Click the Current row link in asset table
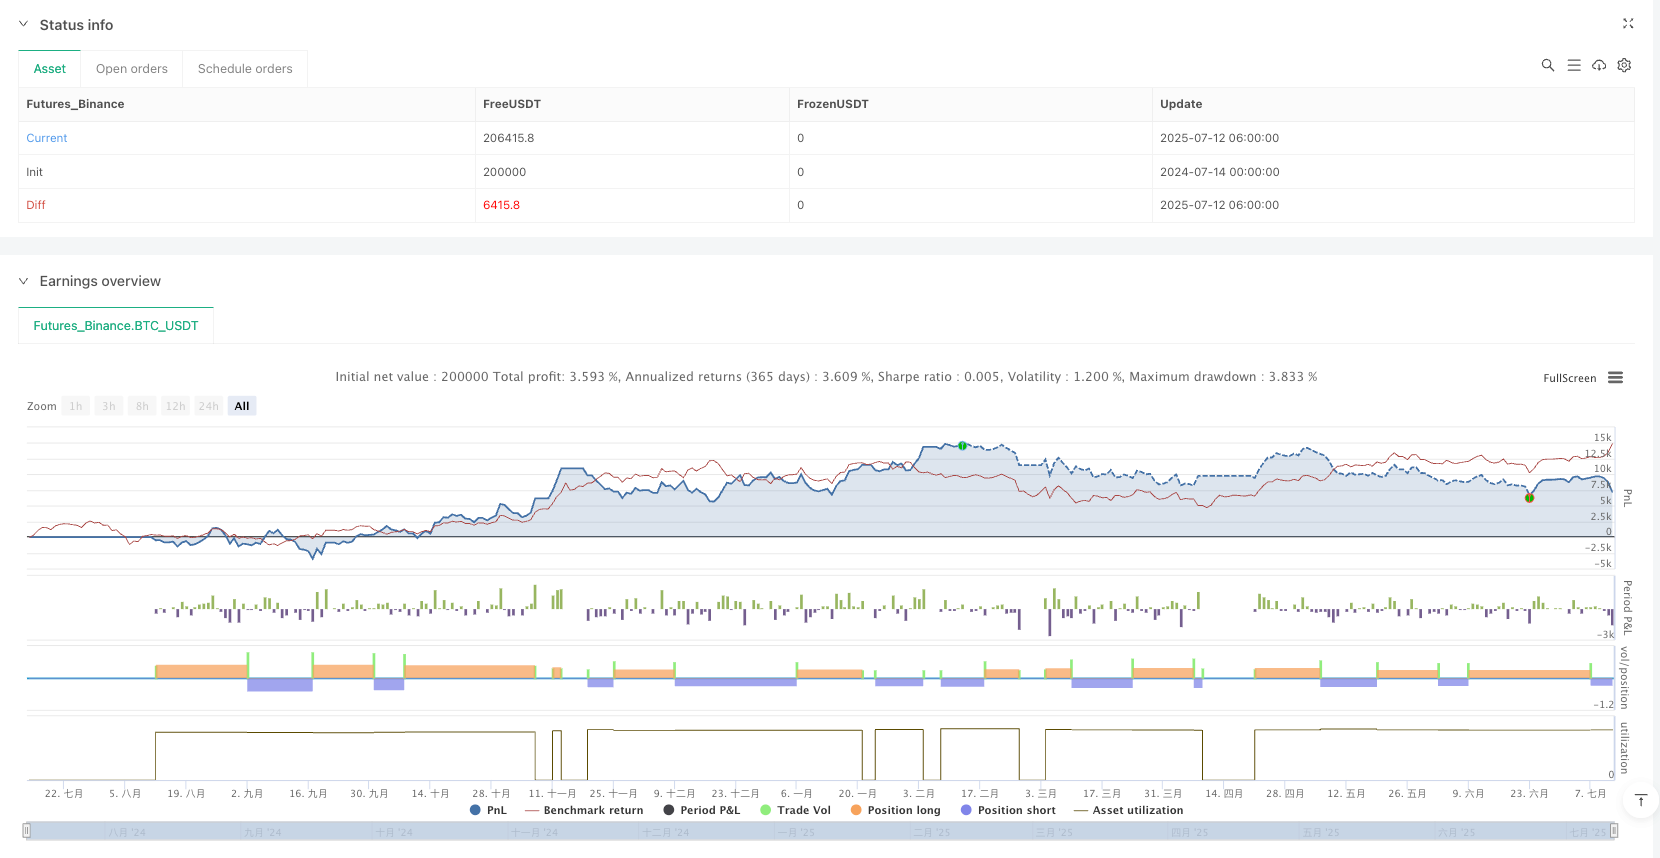 tap(47, 138)
